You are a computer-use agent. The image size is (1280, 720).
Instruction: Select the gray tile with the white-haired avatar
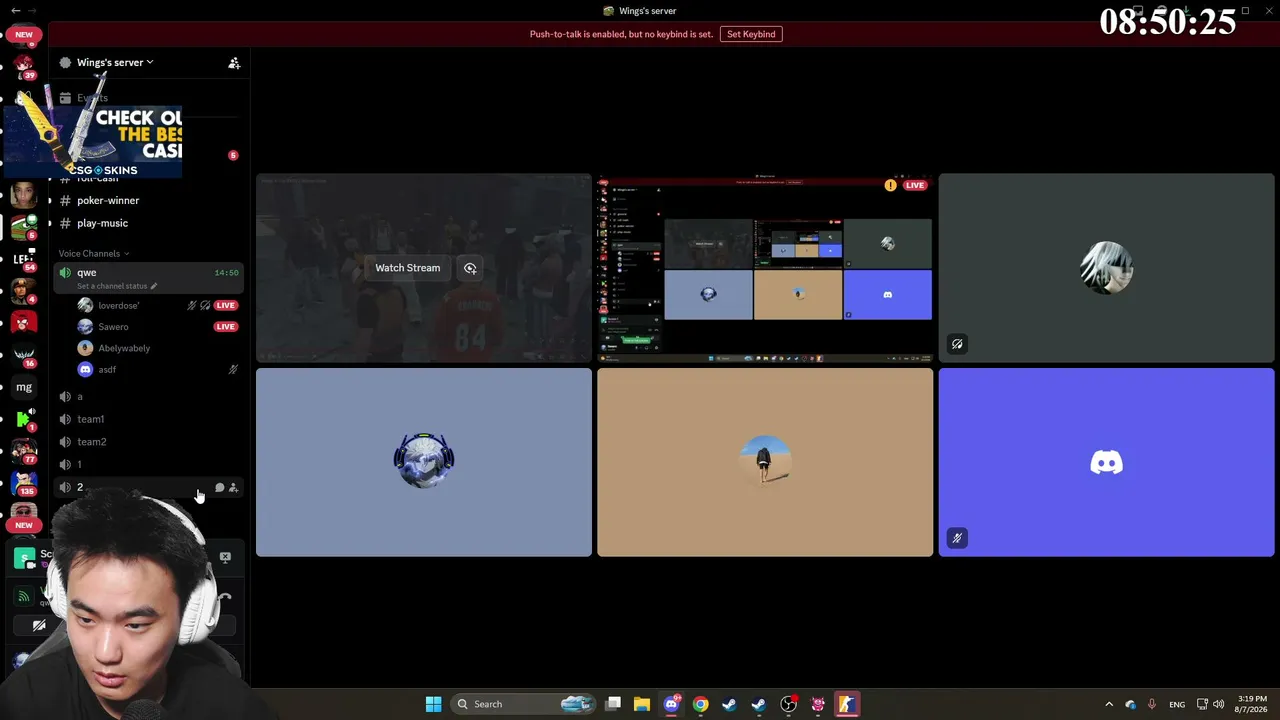1106,268
